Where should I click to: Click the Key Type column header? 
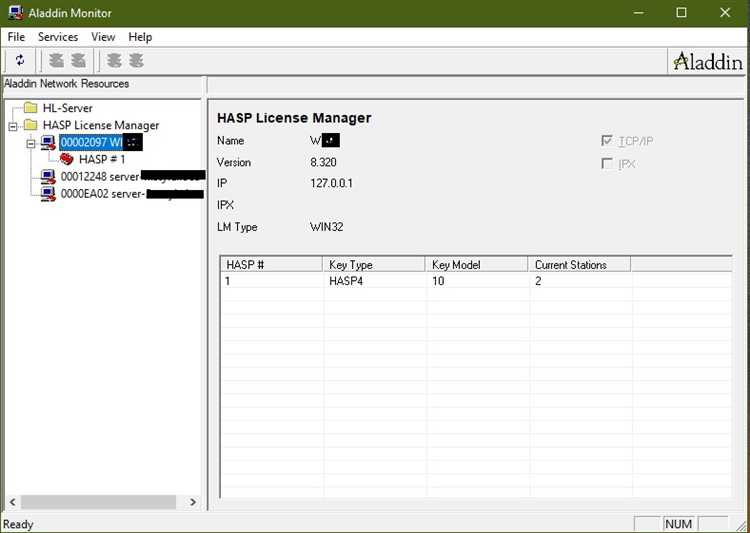click(x=374, y=265)
